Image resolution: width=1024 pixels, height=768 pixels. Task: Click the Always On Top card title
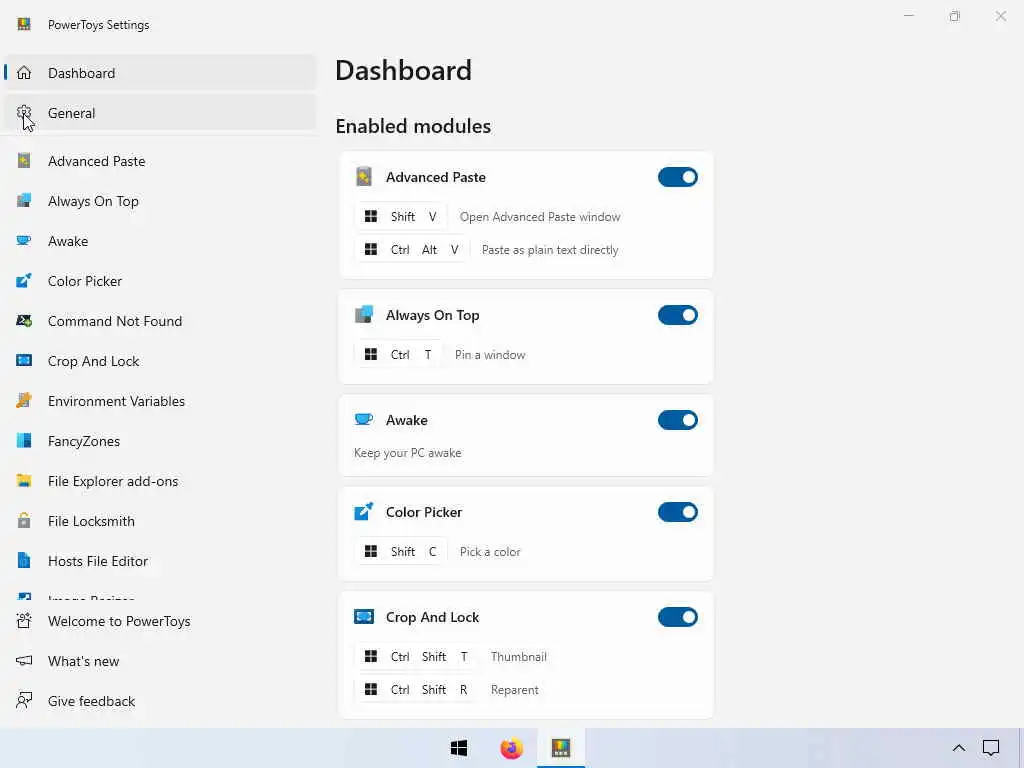click(x=432, y=315)
